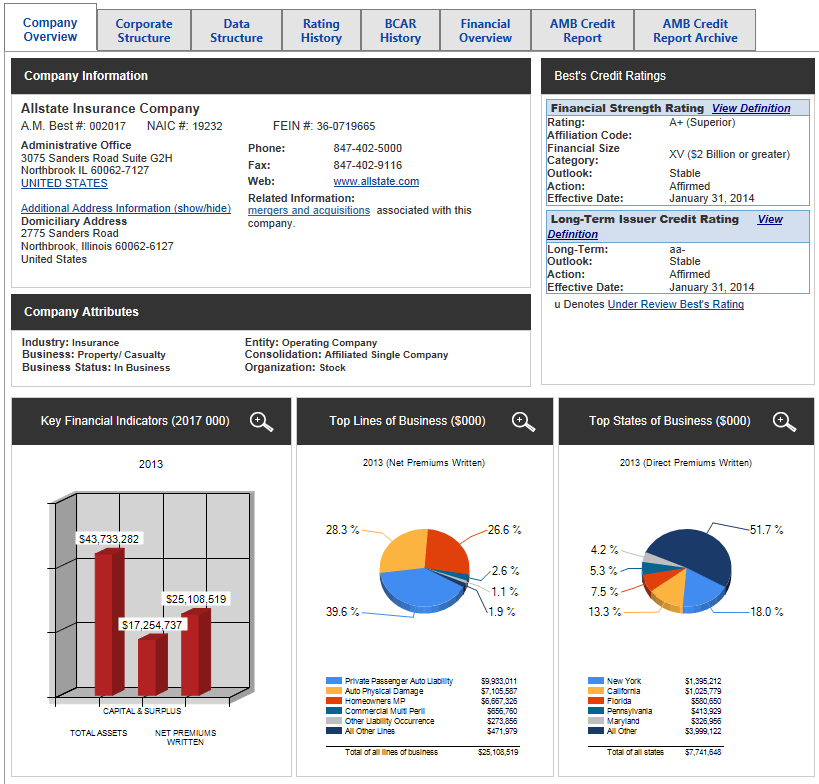
Task: Click Total of all states row
Action: (655, 752)
